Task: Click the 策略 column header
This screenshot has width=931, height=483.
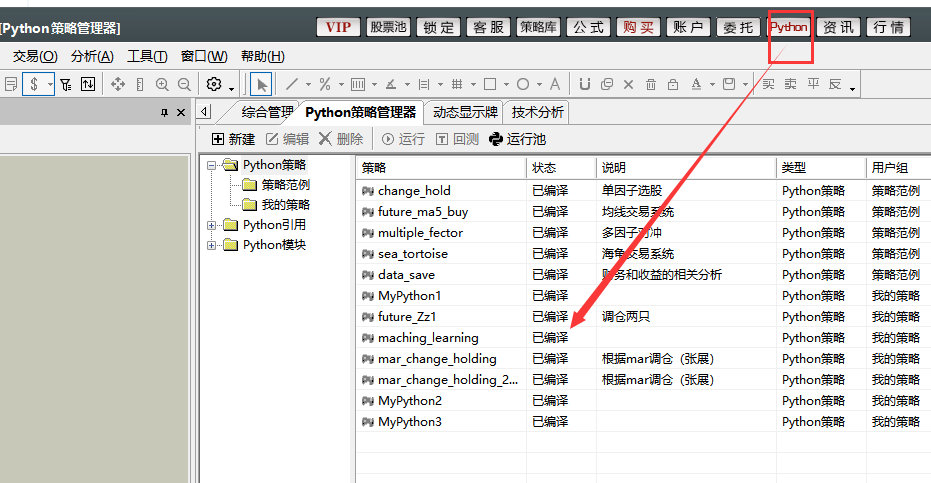Action: 441,168
